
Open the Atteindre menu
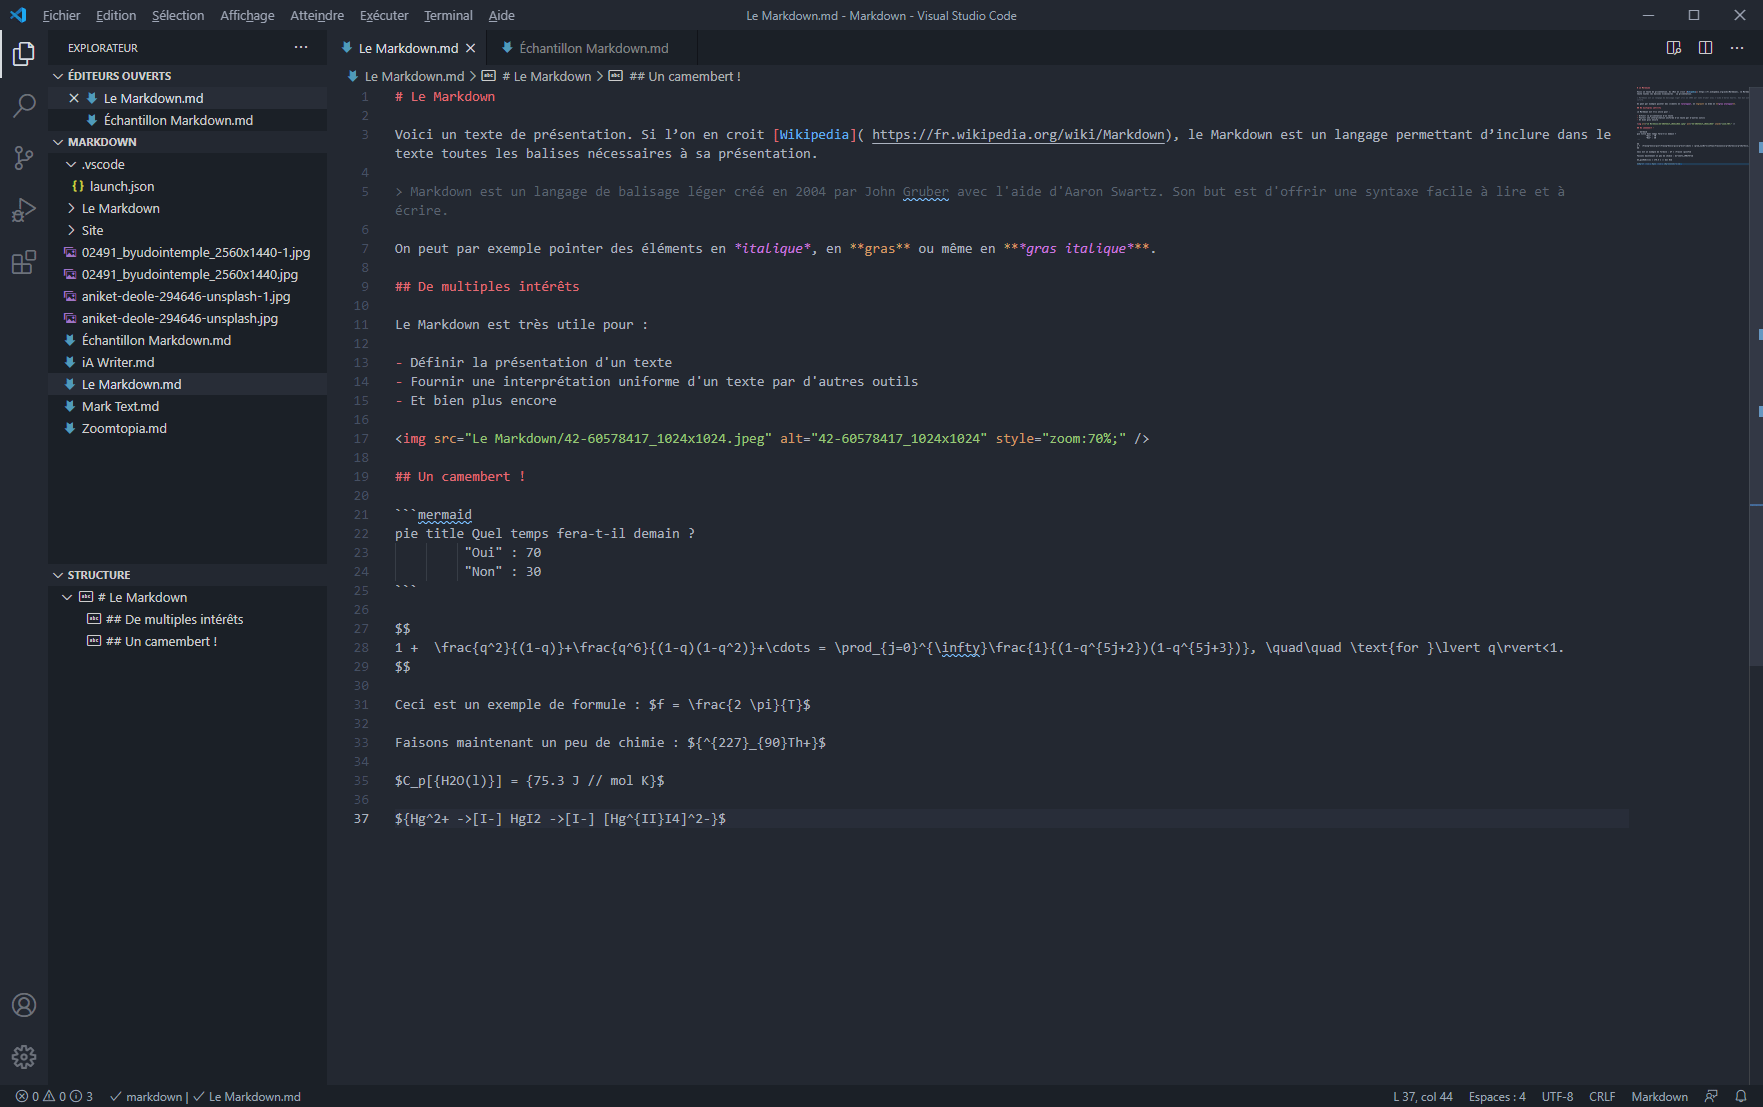pyautogui.click(x=317, y=15)
